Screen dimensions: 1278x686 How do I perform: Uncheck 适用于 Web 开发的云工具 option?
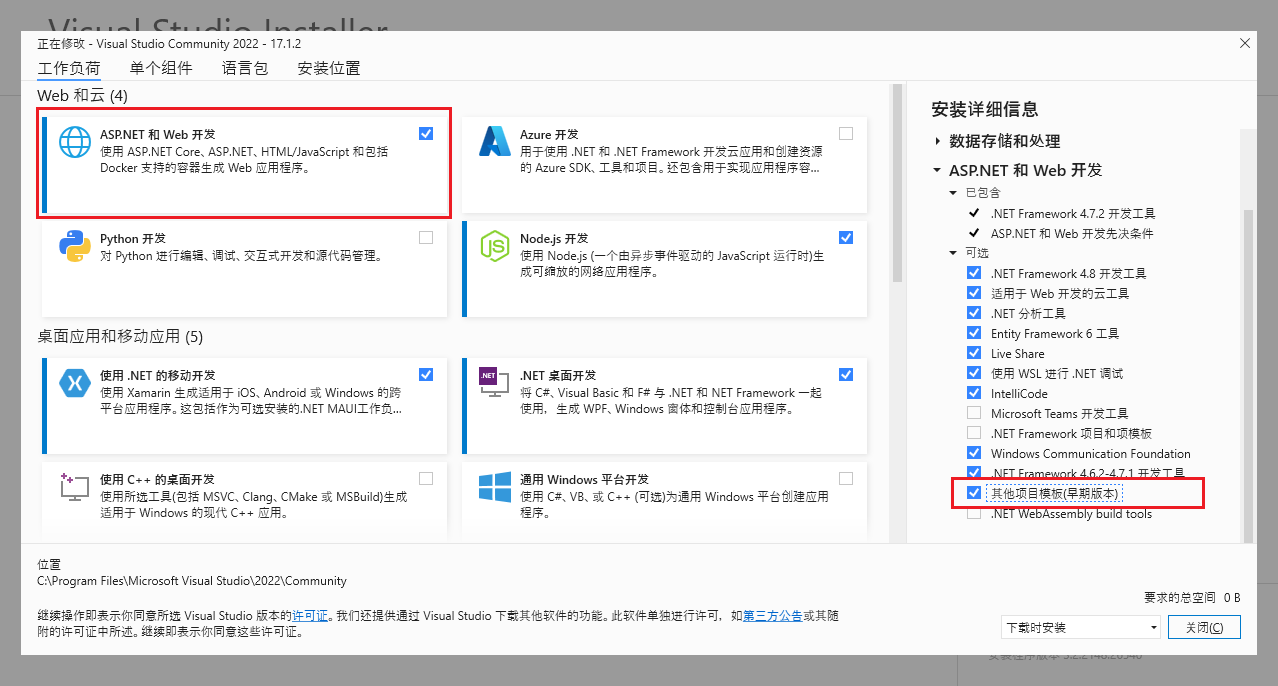(x=974, y=293)
